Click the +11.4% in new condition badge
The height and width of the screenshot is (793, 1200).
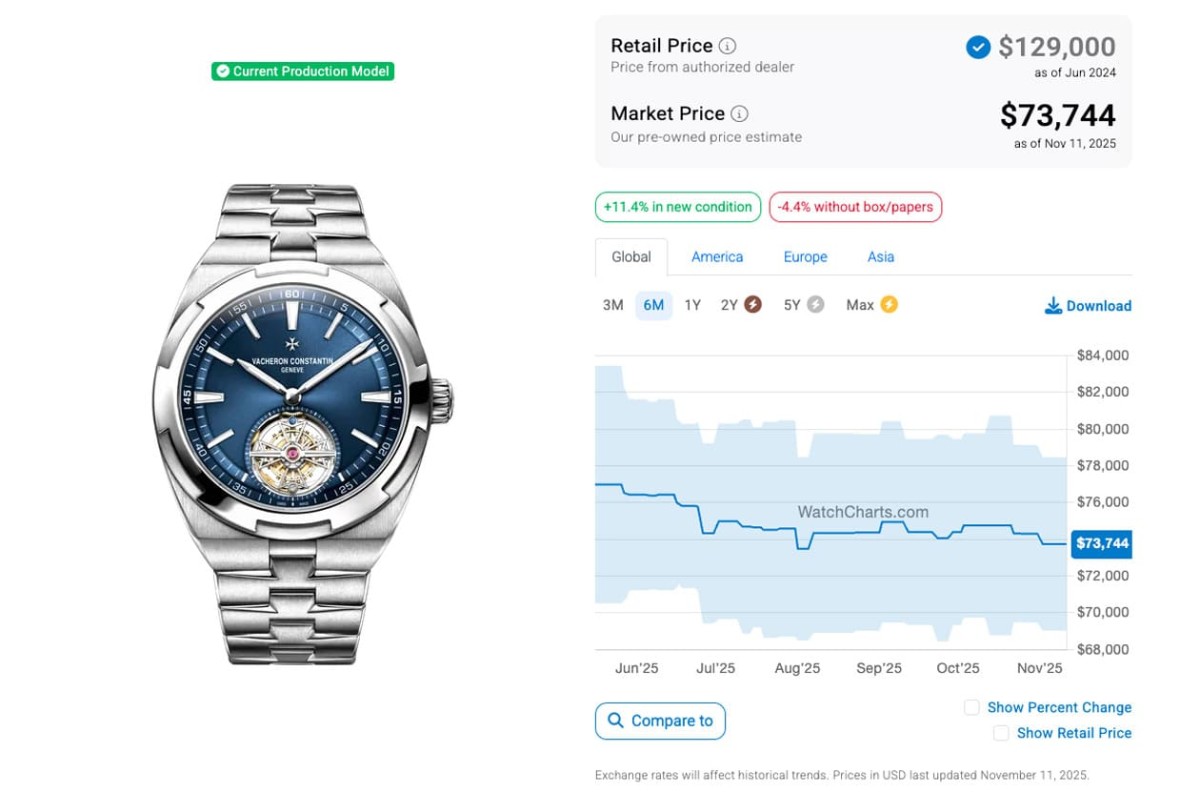click(x=678, y=207)
